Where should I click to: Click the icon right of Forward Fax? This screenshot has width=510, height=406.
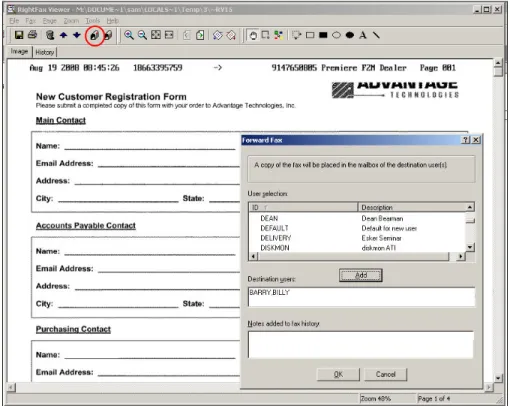108,35
